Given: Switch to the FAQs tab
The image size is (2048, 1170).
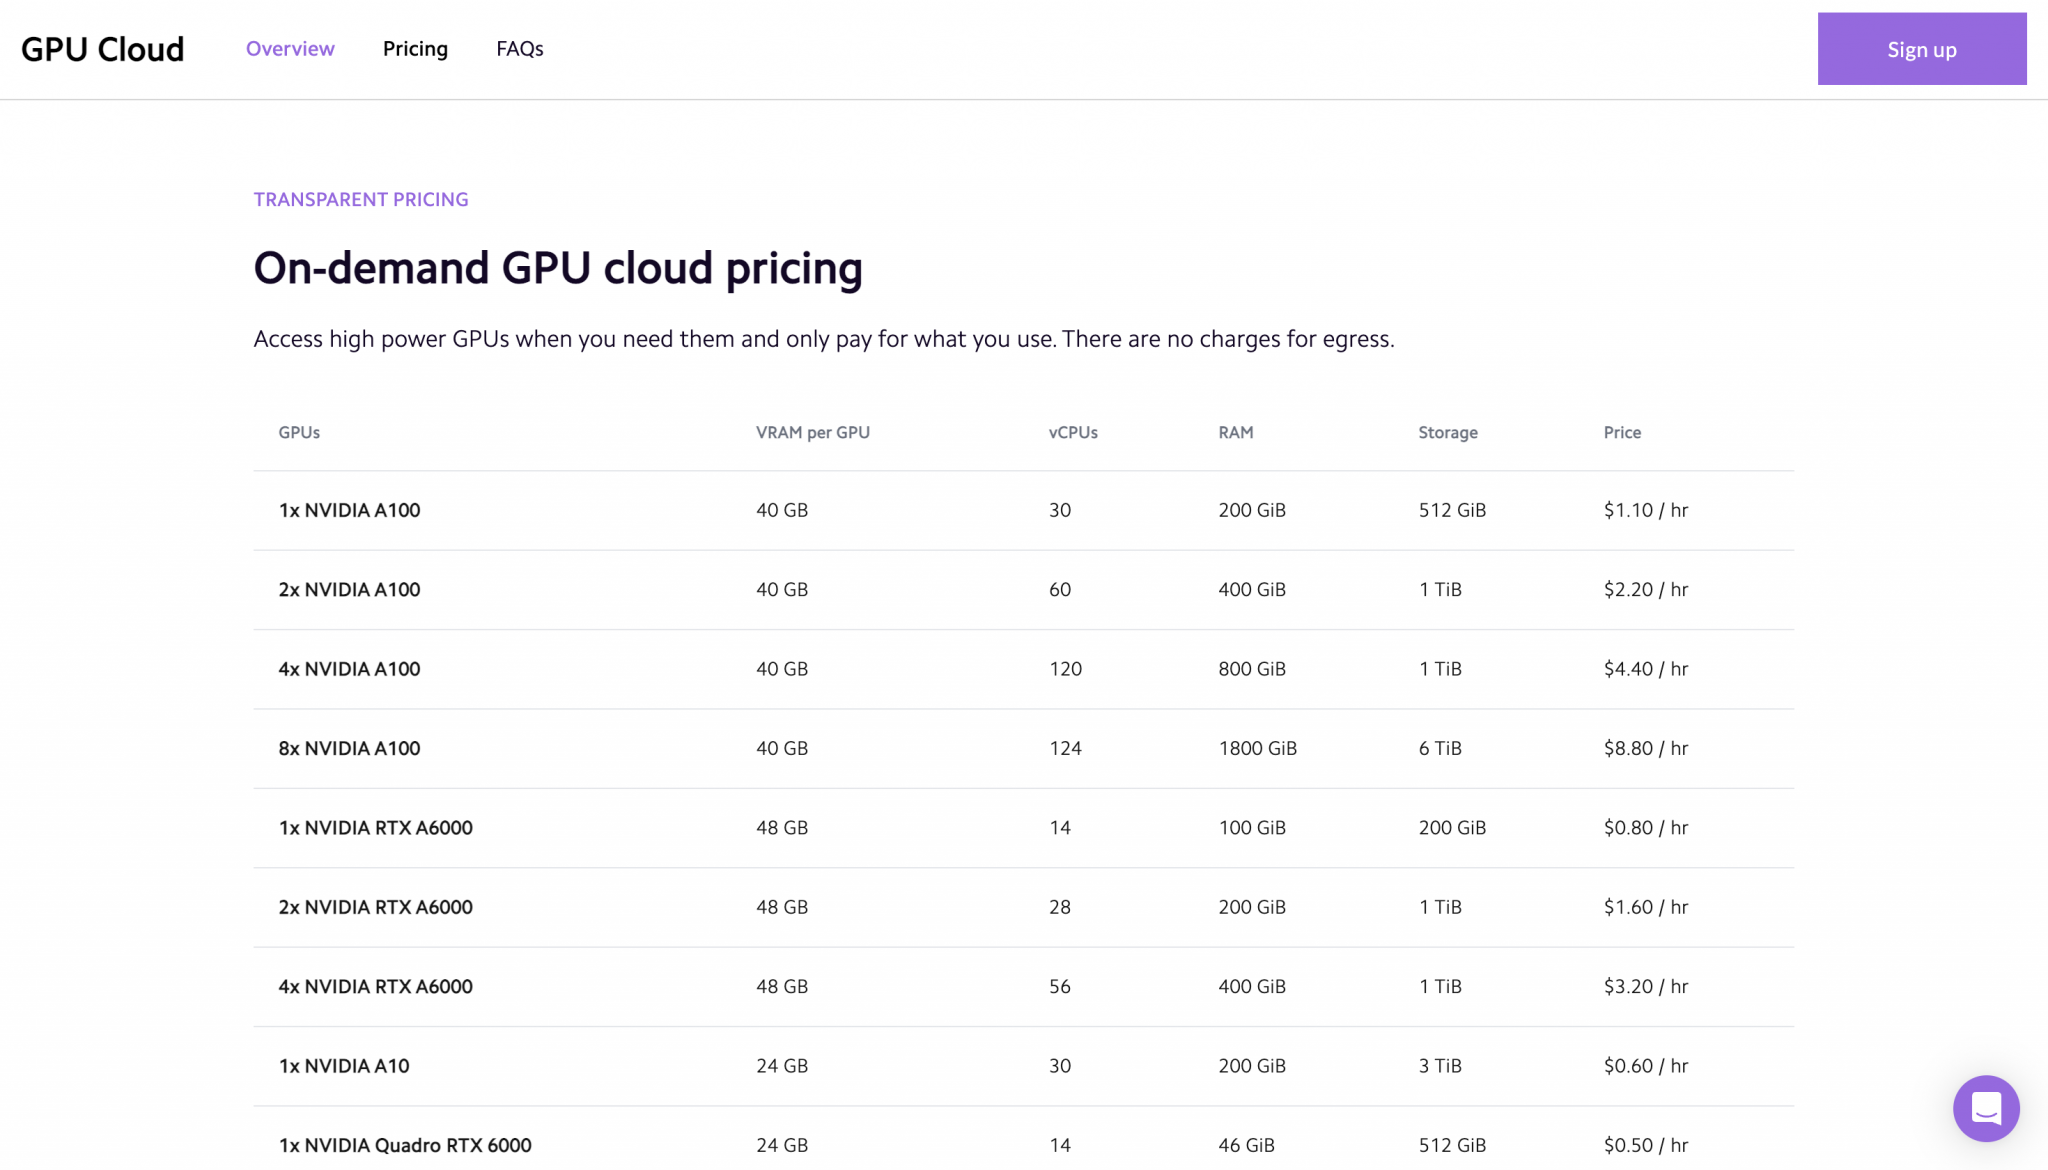Looking at the screenshot, I should coord(519,48).
